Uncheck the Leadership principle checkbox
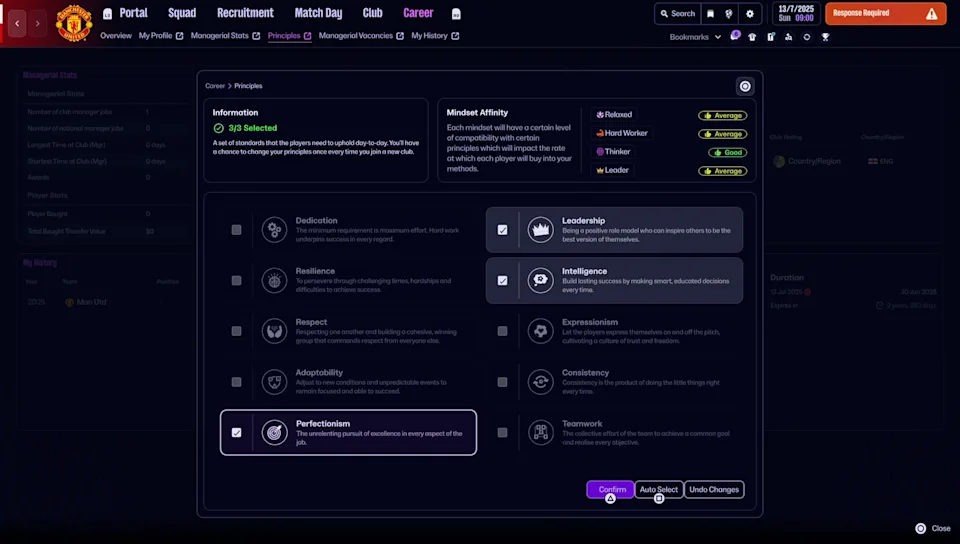960x544 pixels. pos(503,230)
